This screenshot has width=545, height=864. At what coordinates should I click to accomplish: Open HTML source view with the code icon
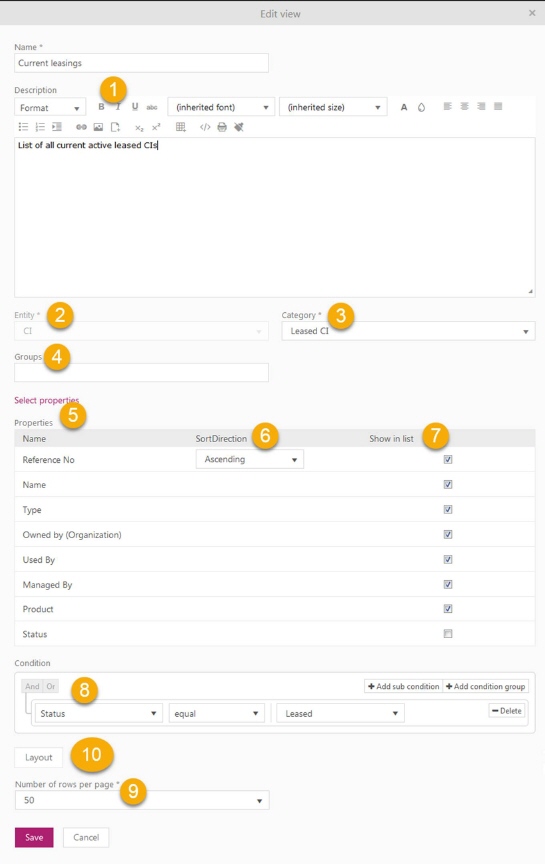[205, 127]
